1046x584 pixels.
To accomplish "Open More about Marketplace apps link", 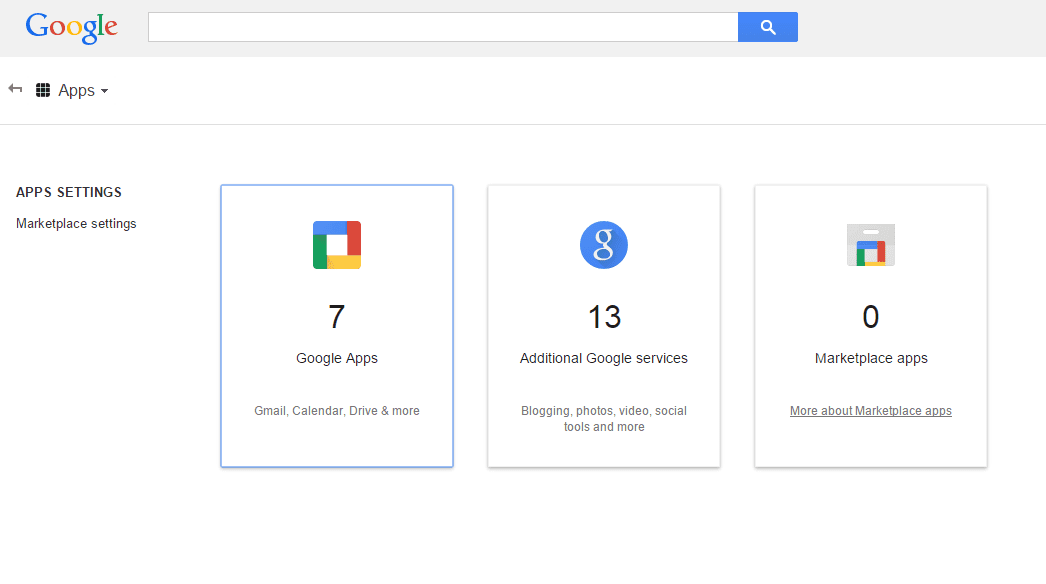I will click(x=871, y=411).
